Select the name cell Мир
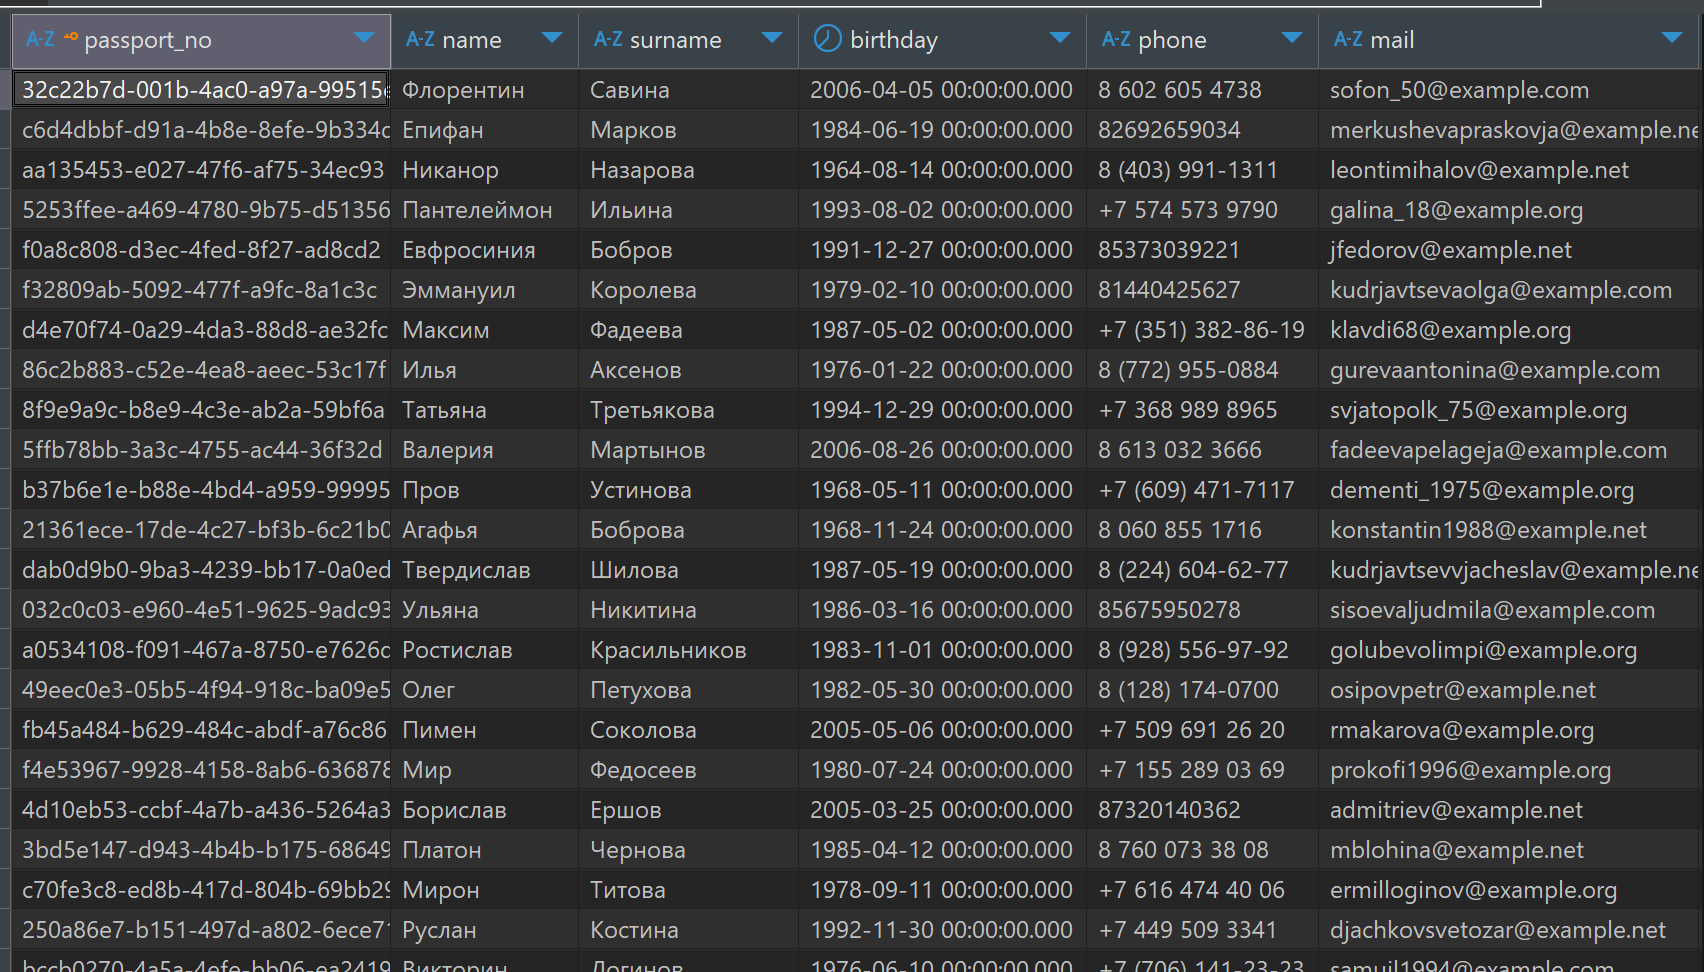This screenshot has width=1704, height=972. click(x=485, y=770)
